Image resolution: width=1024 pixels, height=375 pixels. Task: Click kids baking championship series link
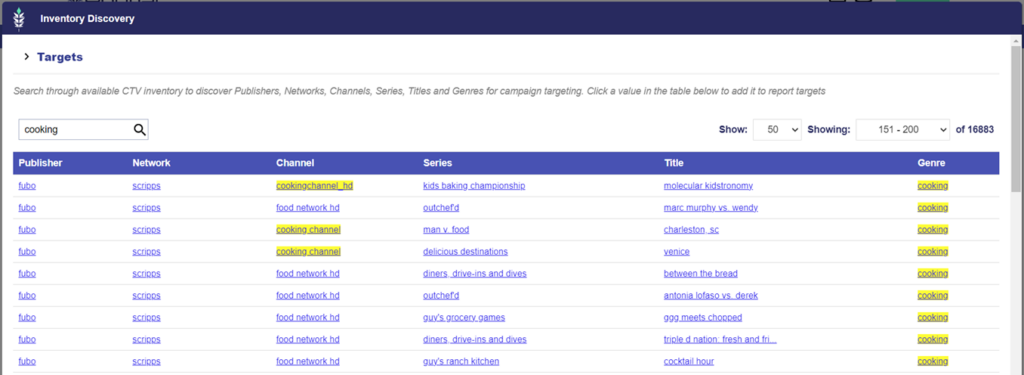[474, 186]
